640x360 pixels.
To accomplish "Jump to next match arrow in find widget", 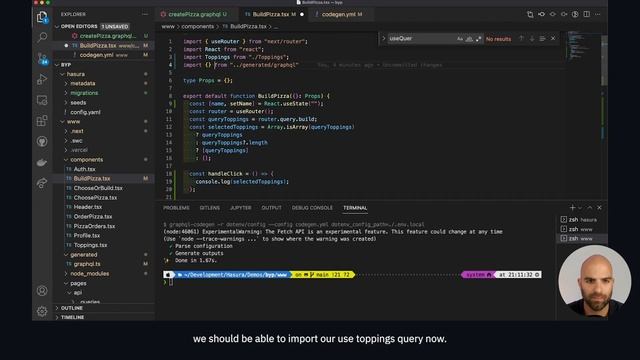I will point(532,39).
